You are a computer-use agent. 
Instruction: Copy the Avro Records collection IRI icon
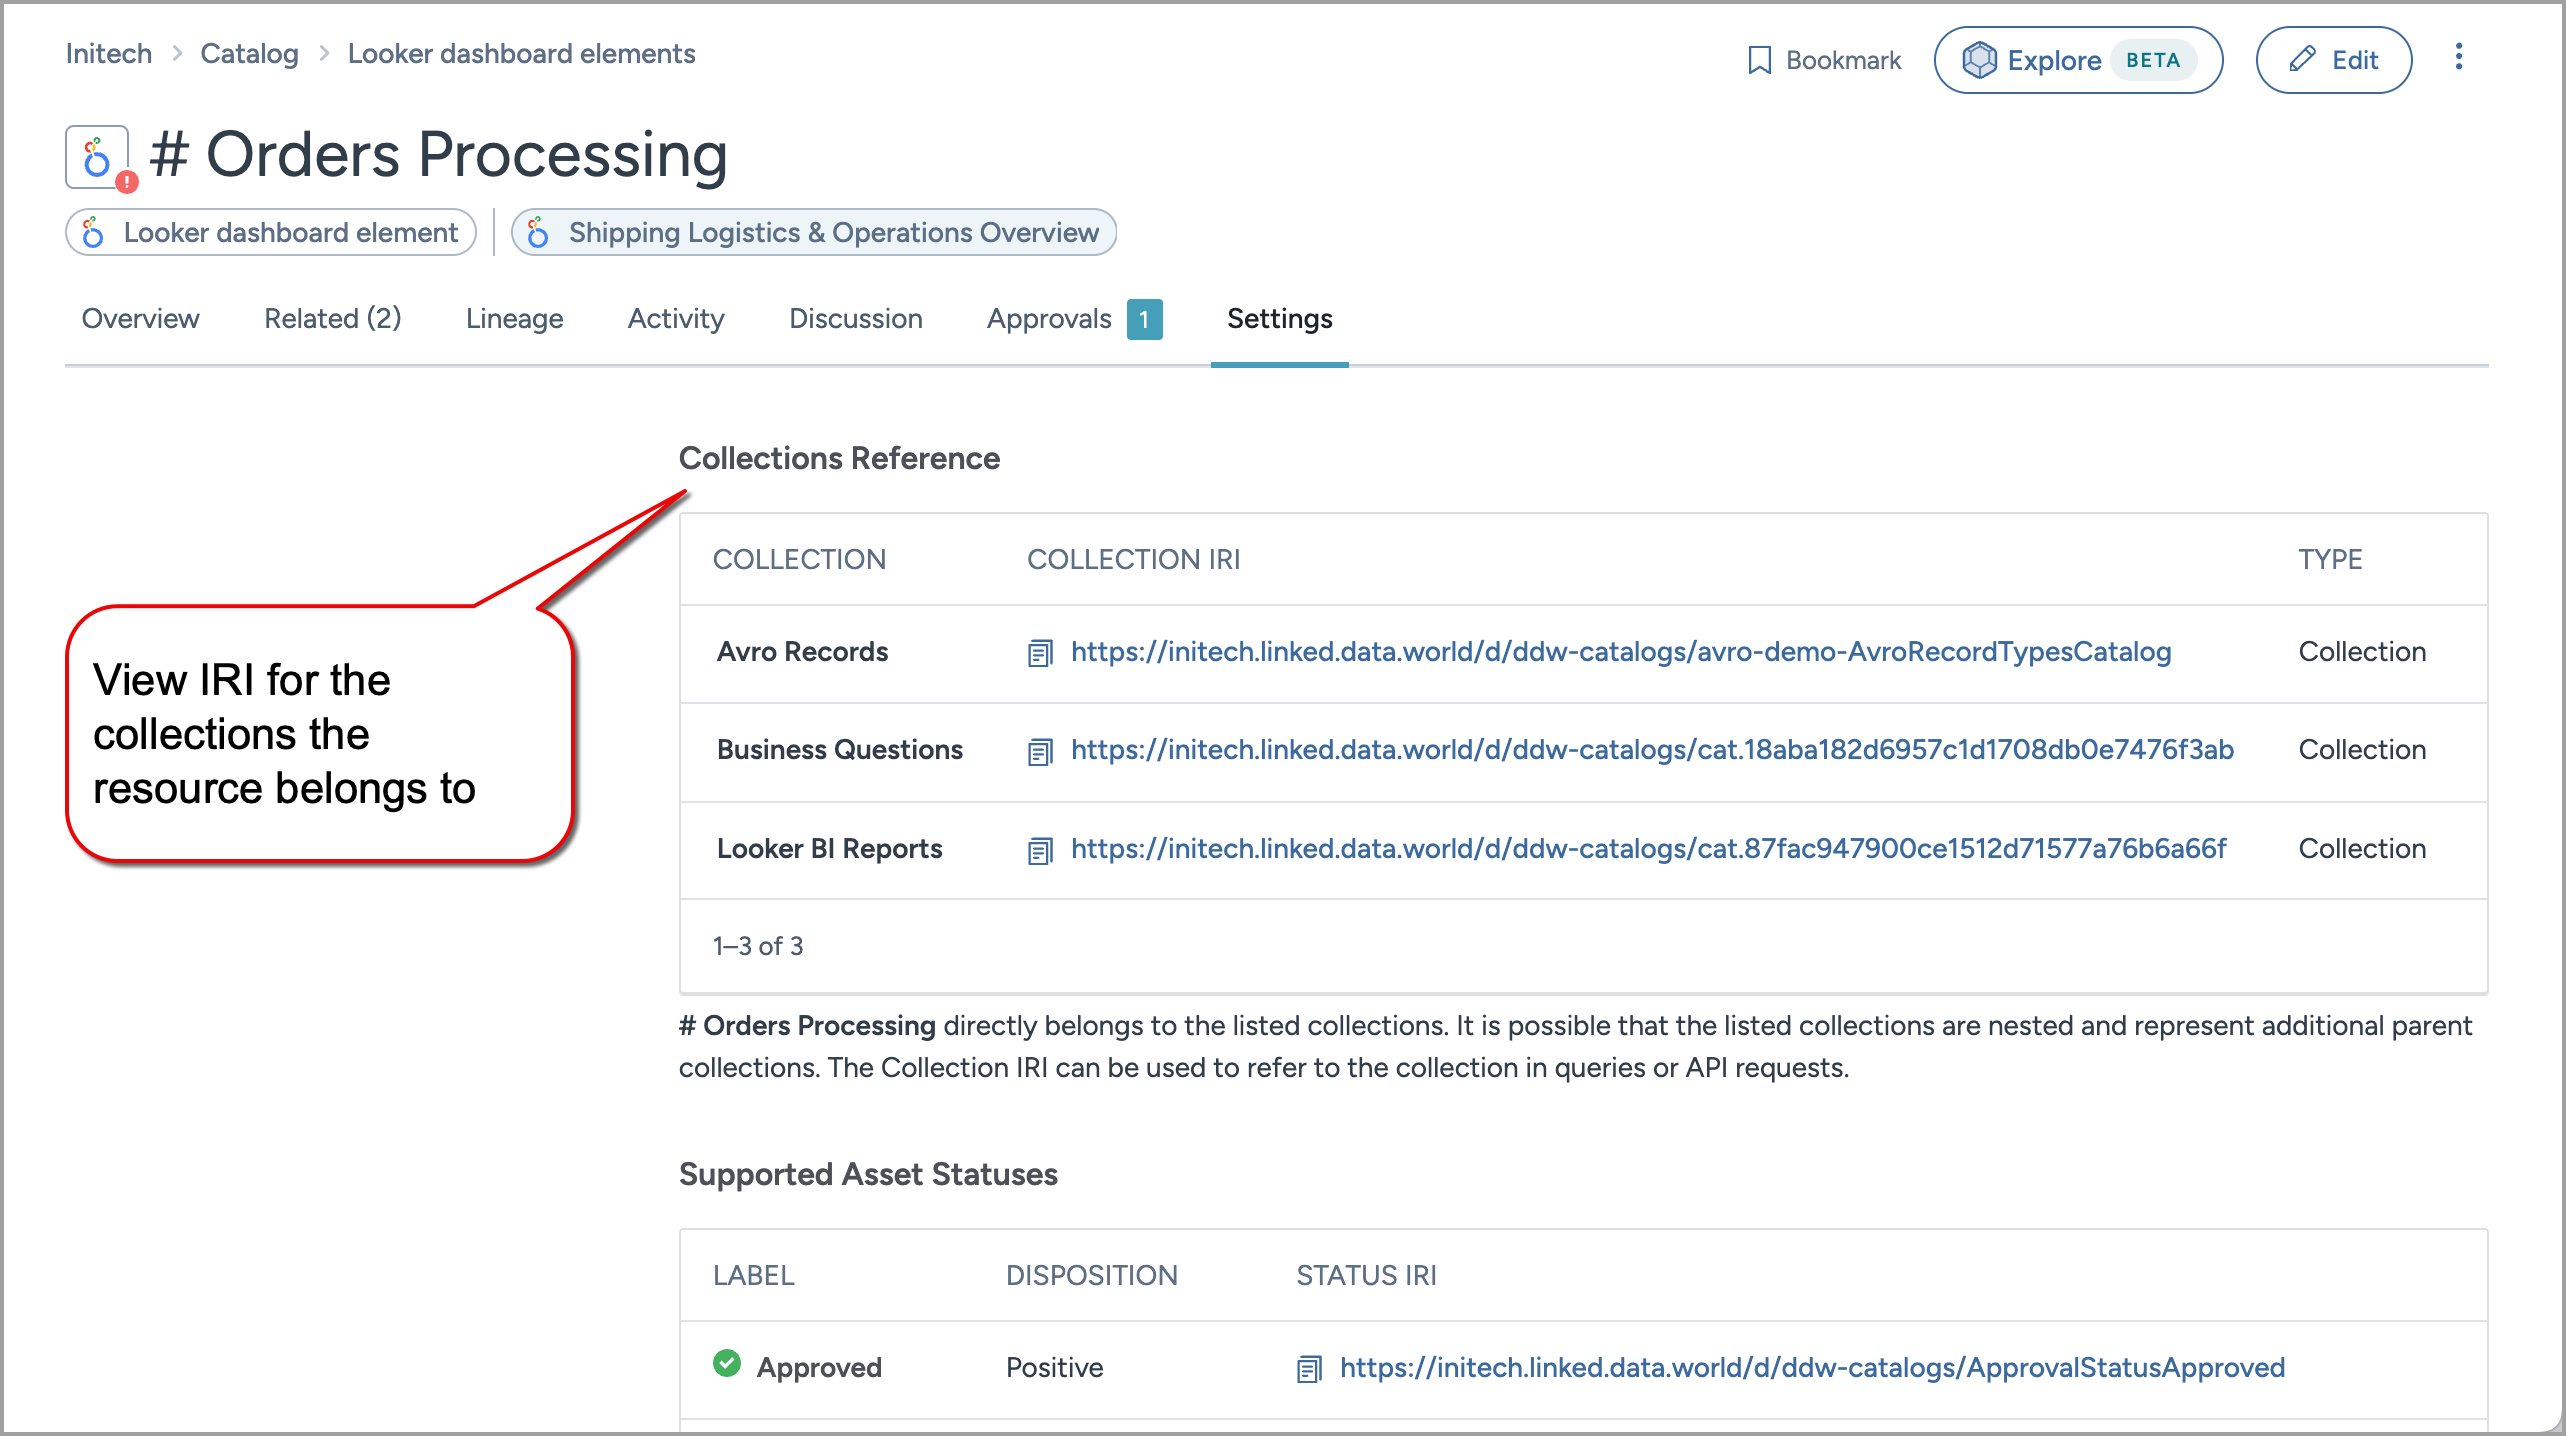point(1040,653)
